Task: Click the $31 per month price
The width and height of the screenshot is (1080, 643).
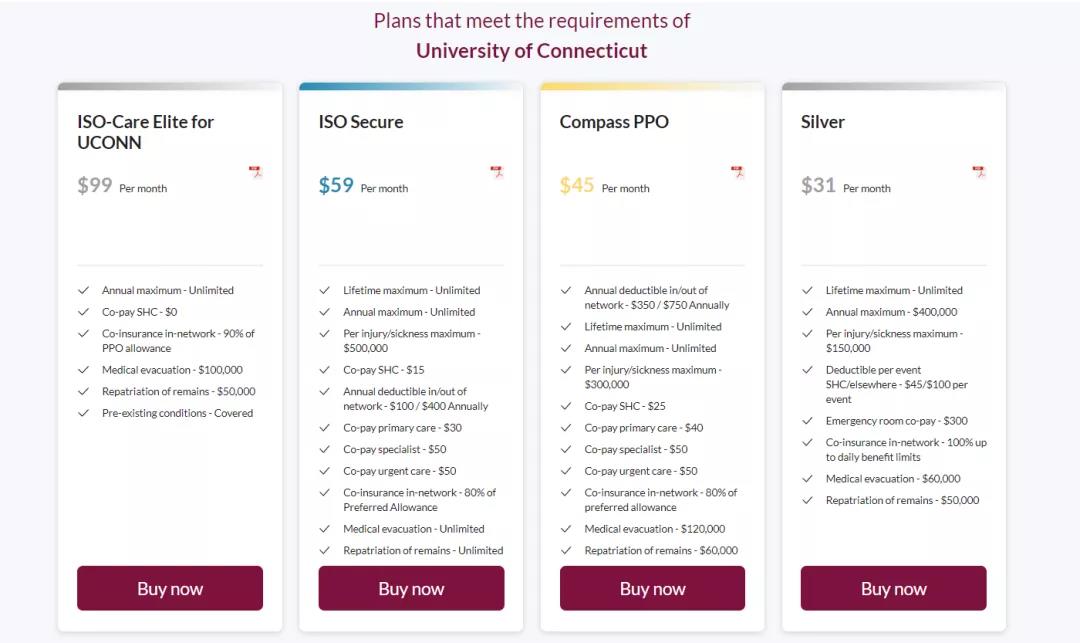Action: (x=819, y=185)
